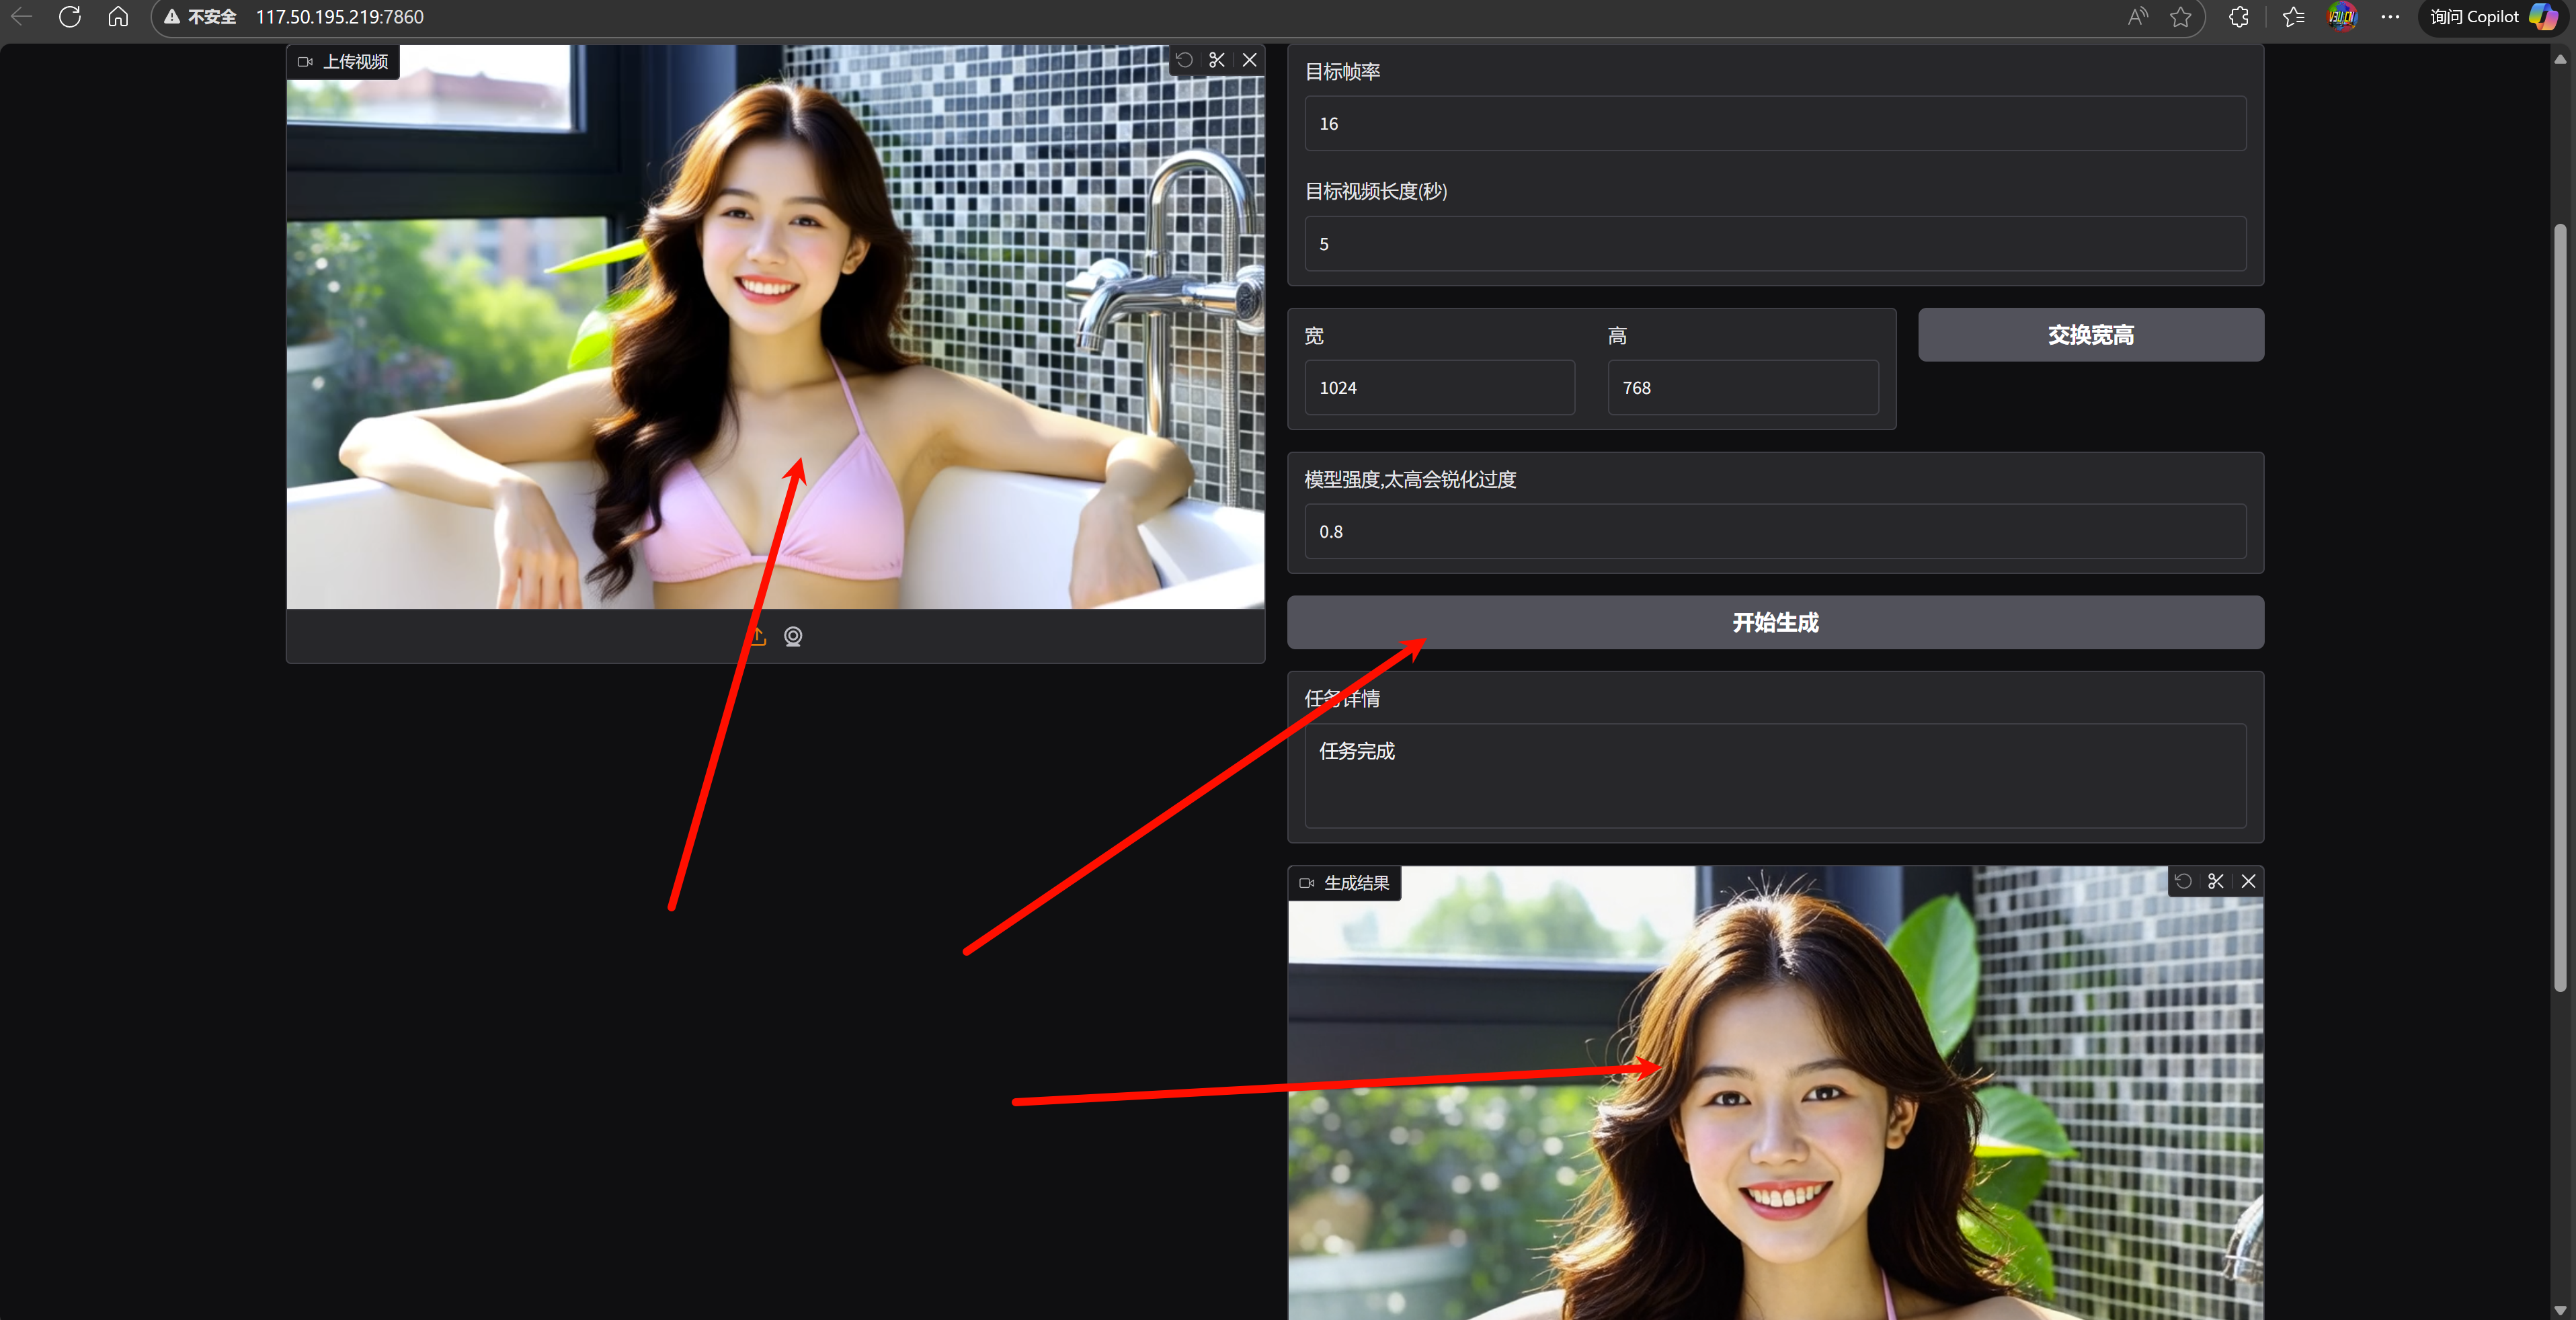The image size is (2576, 1320).
Task: Click scissors icon on 生成结果 panel
Action: (x=2216, y=881)
